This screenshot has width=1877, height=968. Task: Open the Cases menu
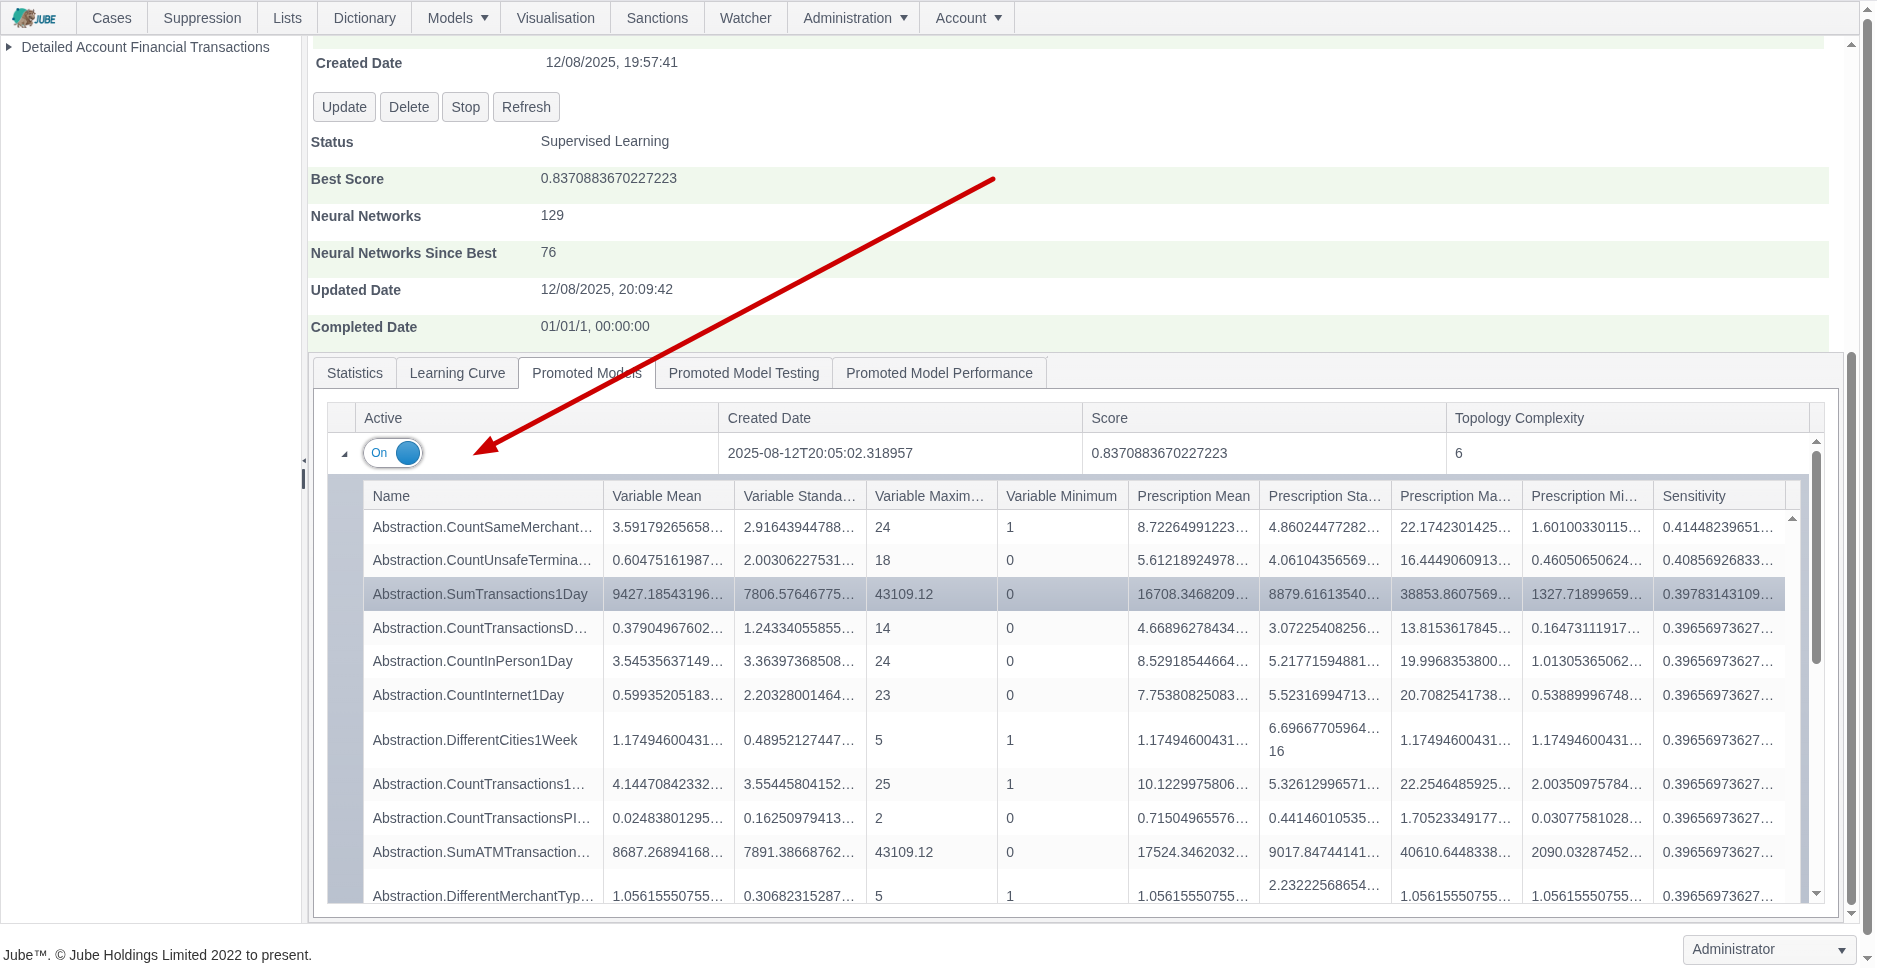[112, 18]
